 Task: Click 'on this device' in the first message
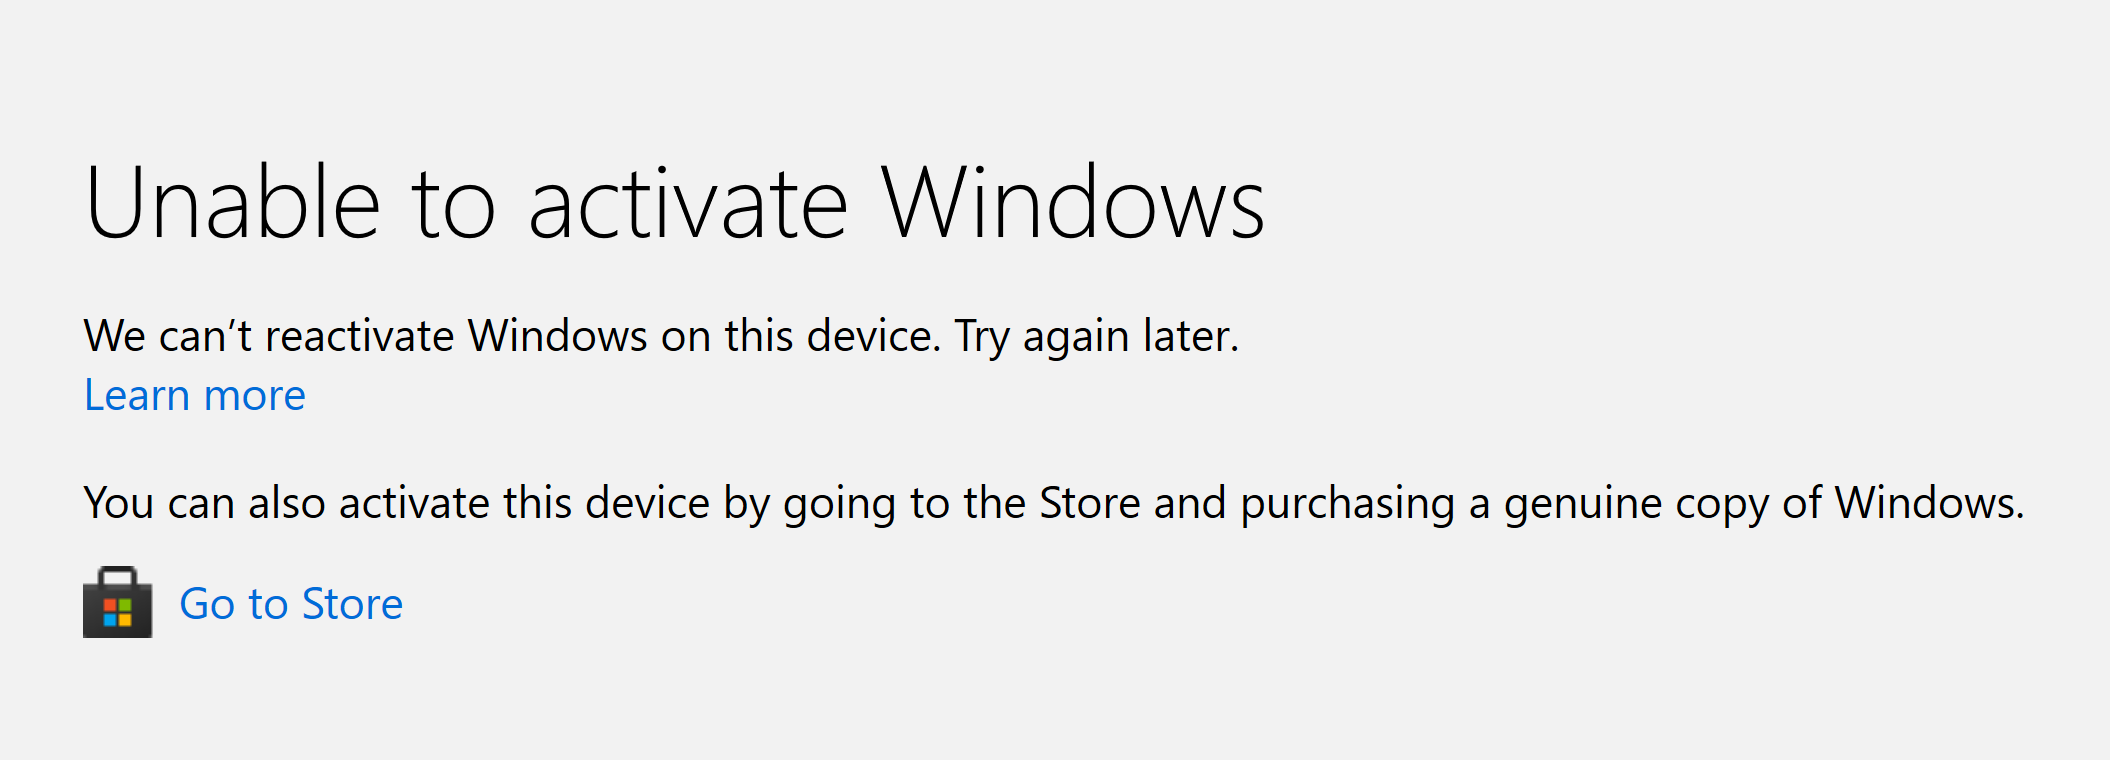point(800,336)
